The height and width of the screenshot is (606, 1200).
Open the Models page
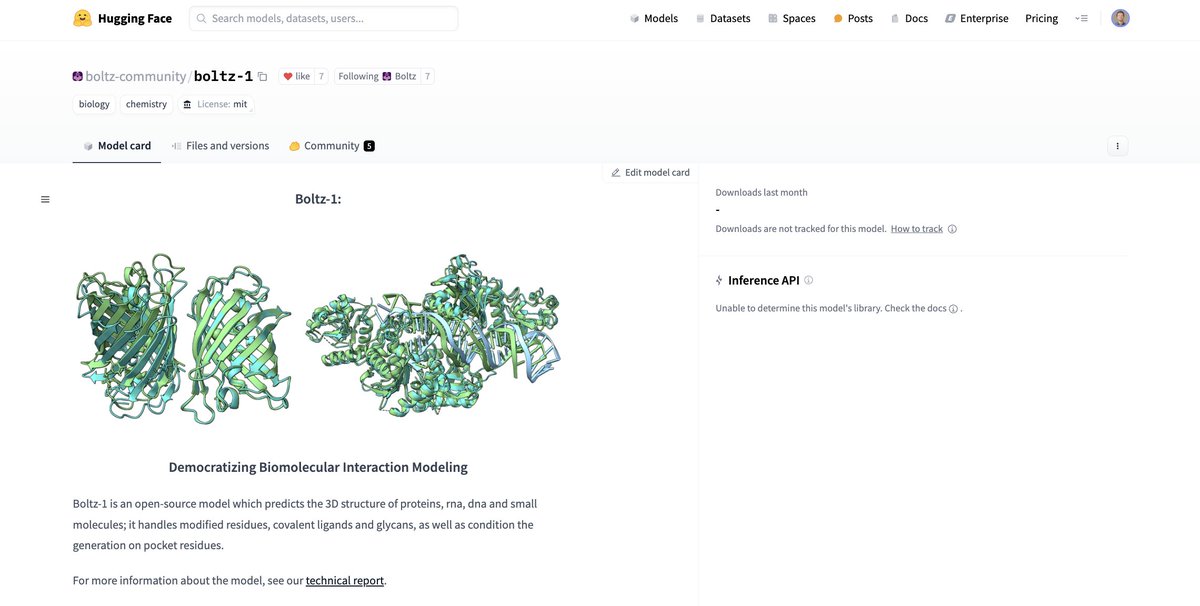pyautogui.click(x=654, y=18)
